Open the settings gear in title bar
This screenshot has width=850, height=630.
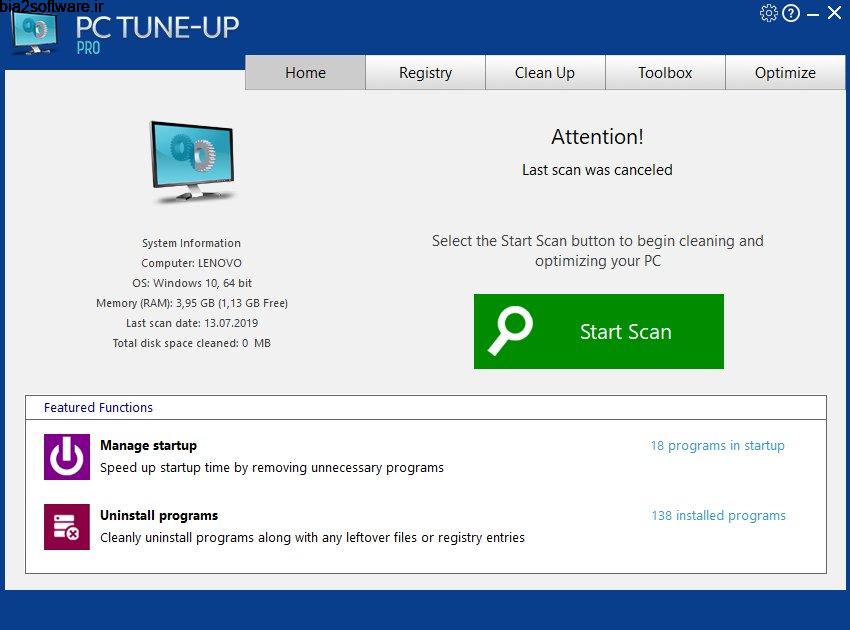coord(769,13)
